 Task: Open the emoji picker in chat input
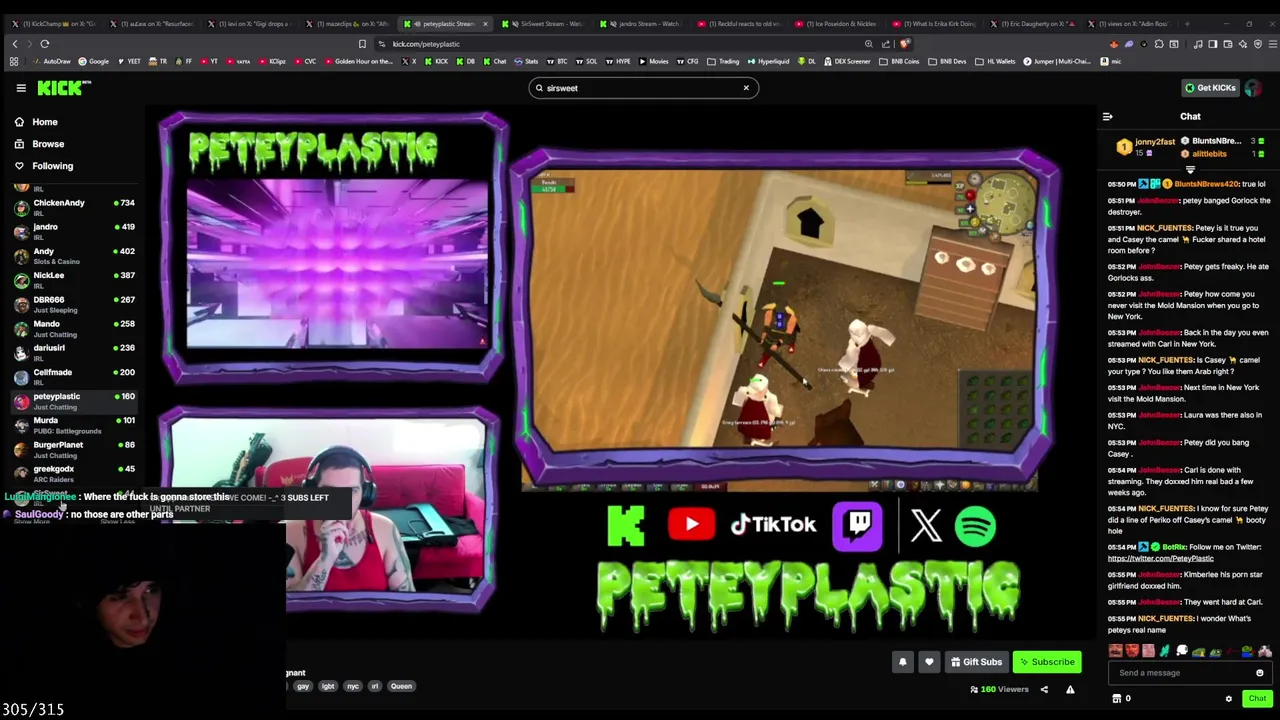(x=1260, y=673)
